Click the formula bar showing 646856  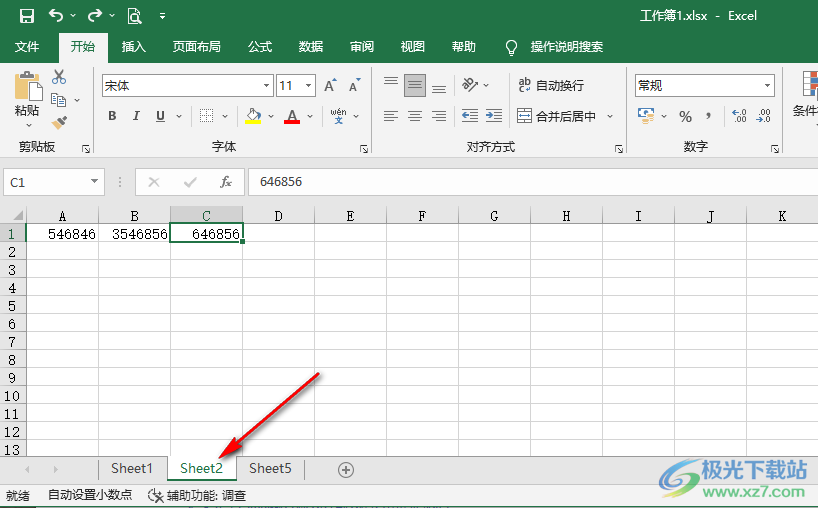(x=533, y=182)
